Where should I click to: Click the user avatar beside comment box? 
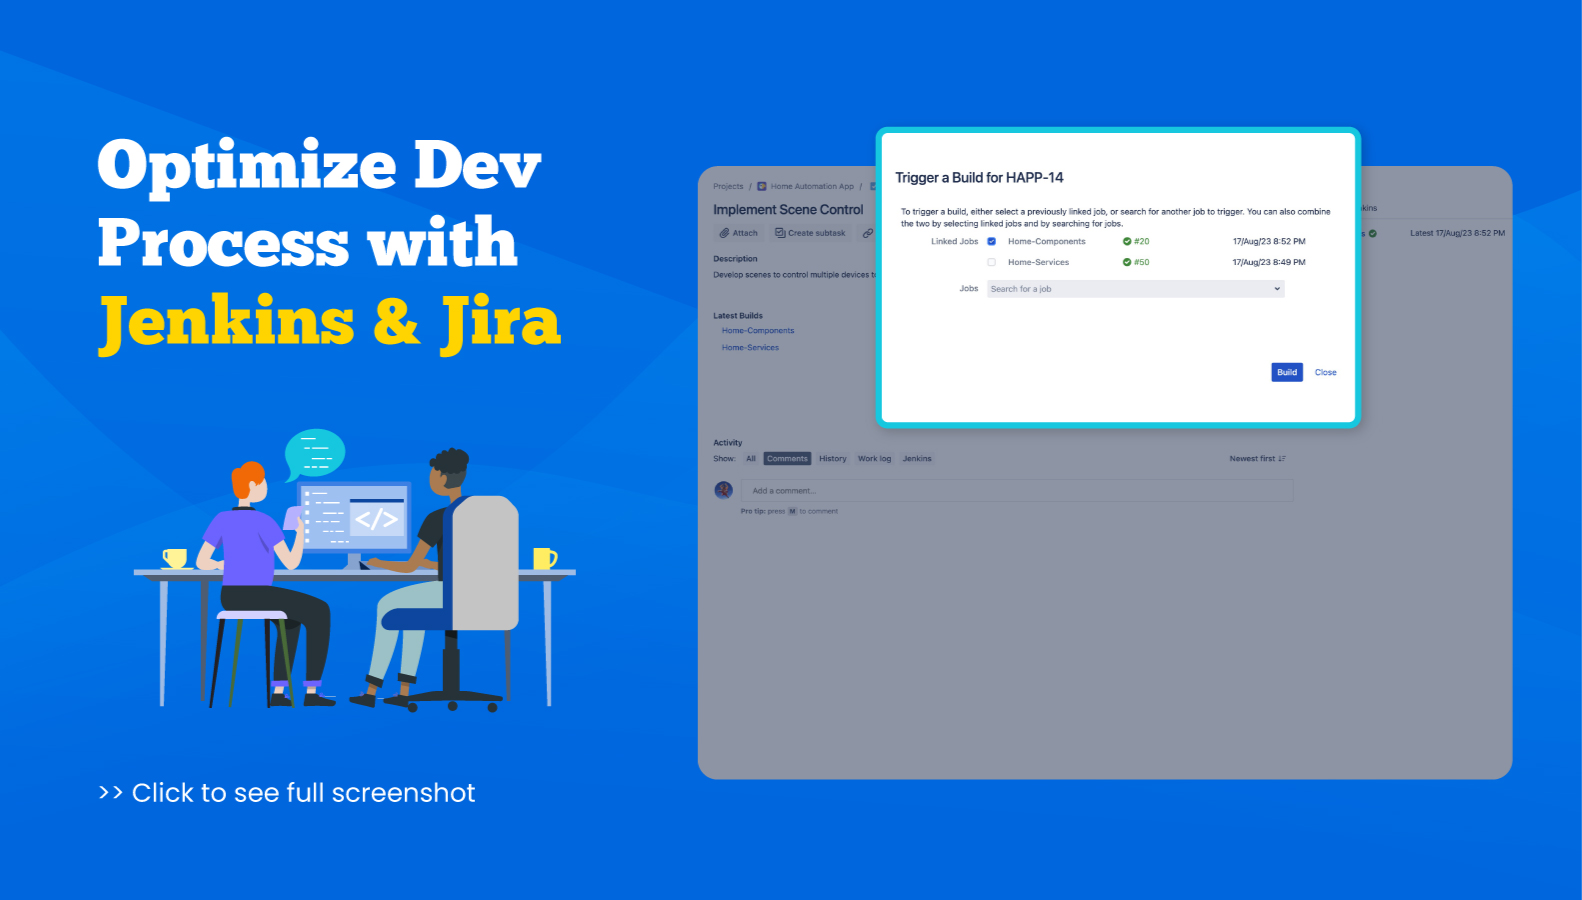724,490
